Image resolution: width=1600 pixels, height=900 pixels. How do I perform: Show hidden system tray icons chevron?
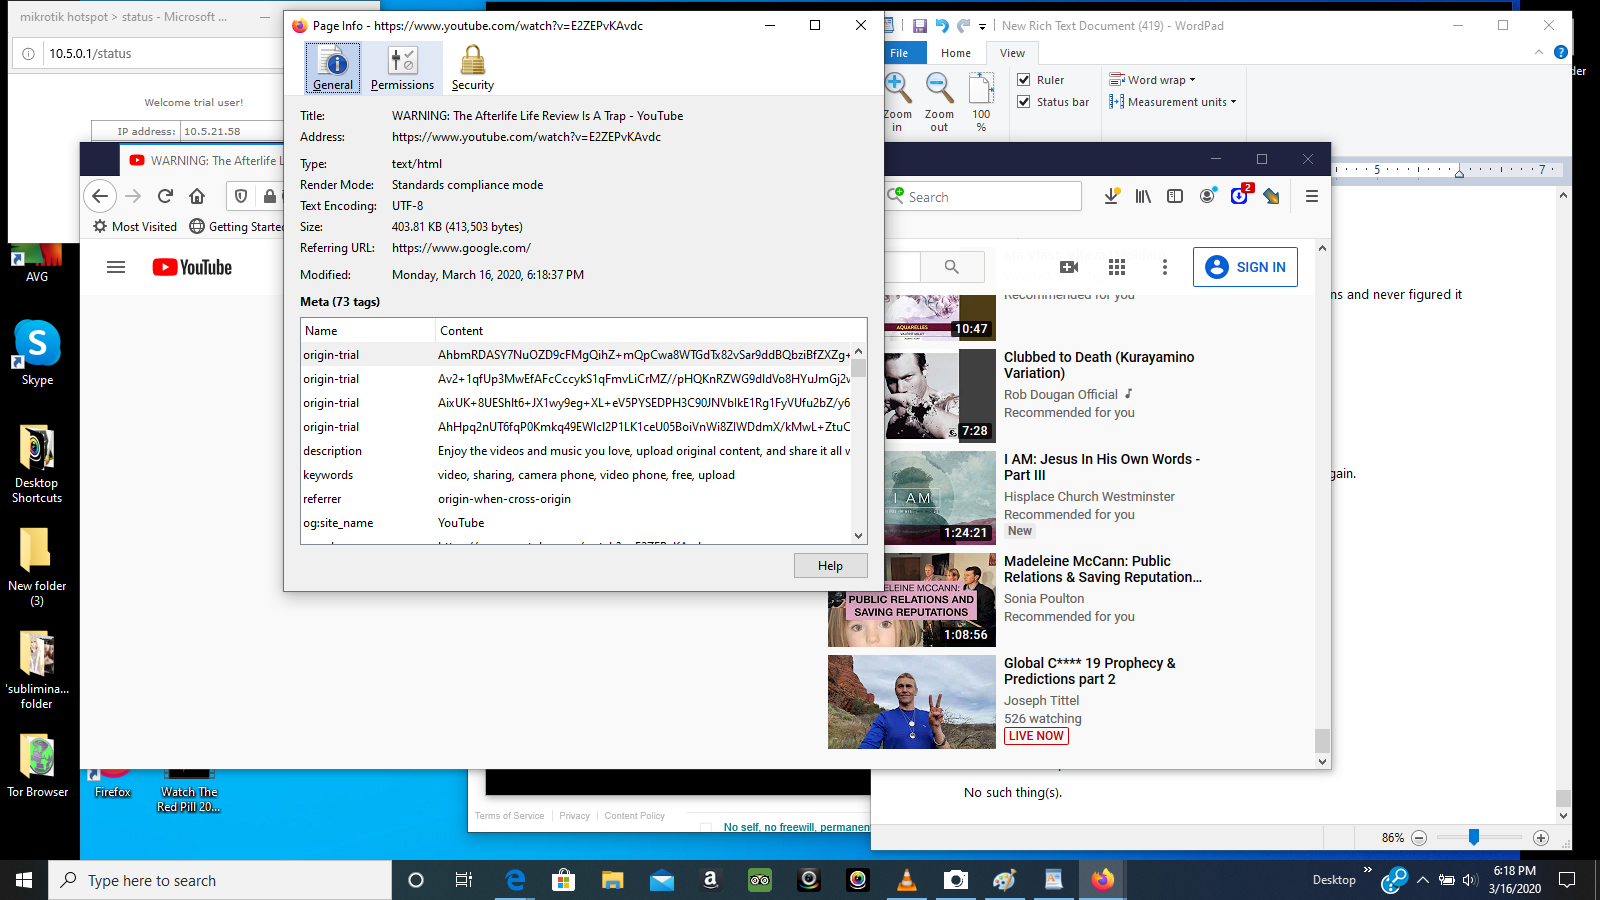tap(1422, 880)
